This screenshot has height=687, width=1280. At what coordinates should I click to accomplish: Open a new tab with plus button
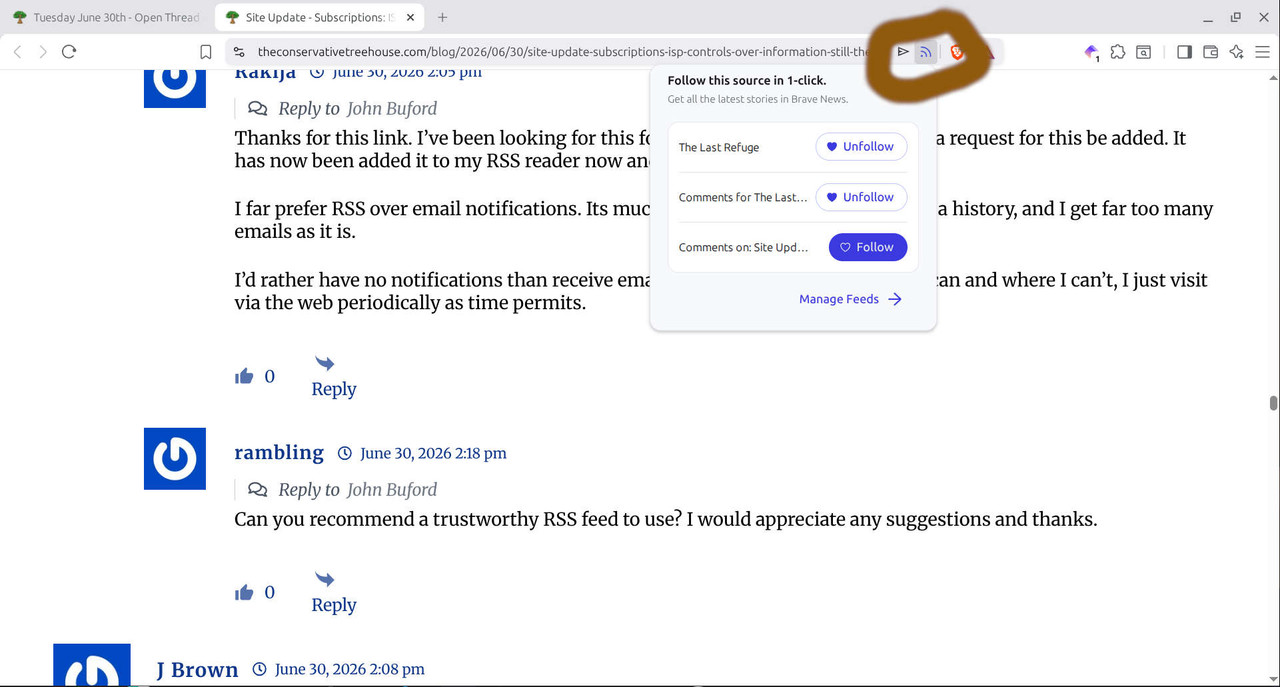click(x=442, y=17)
